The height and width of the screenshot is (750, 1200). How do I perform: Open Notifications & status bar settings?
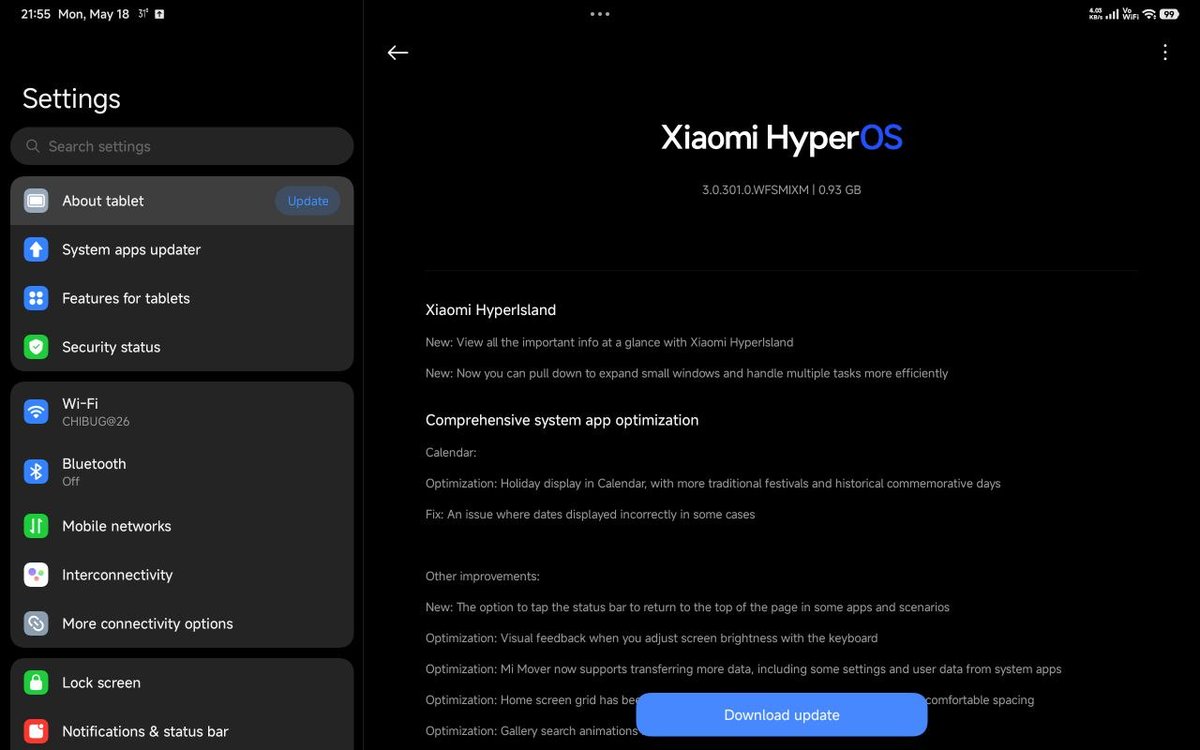click(182, 731)
